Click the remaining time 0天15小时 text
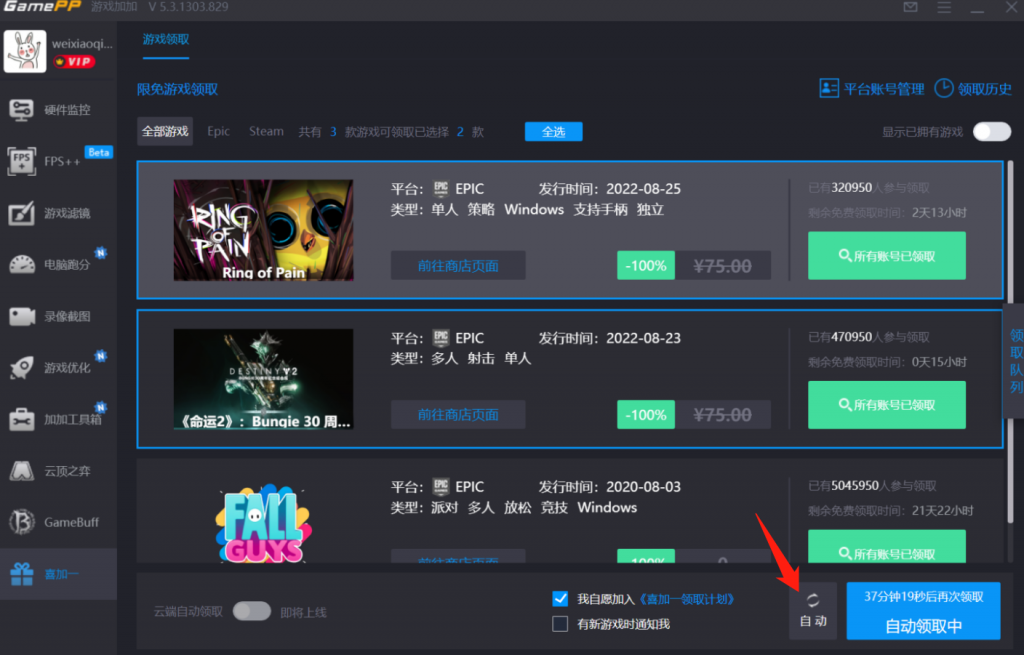The image size is (1024, 655). click(939, 362)
